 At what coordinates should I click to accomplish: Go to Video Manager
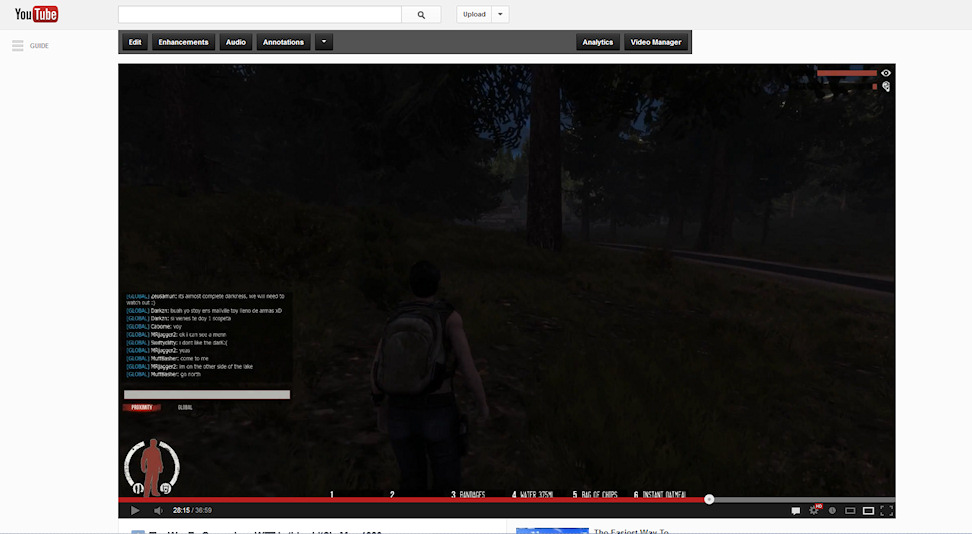click(656, 42)
